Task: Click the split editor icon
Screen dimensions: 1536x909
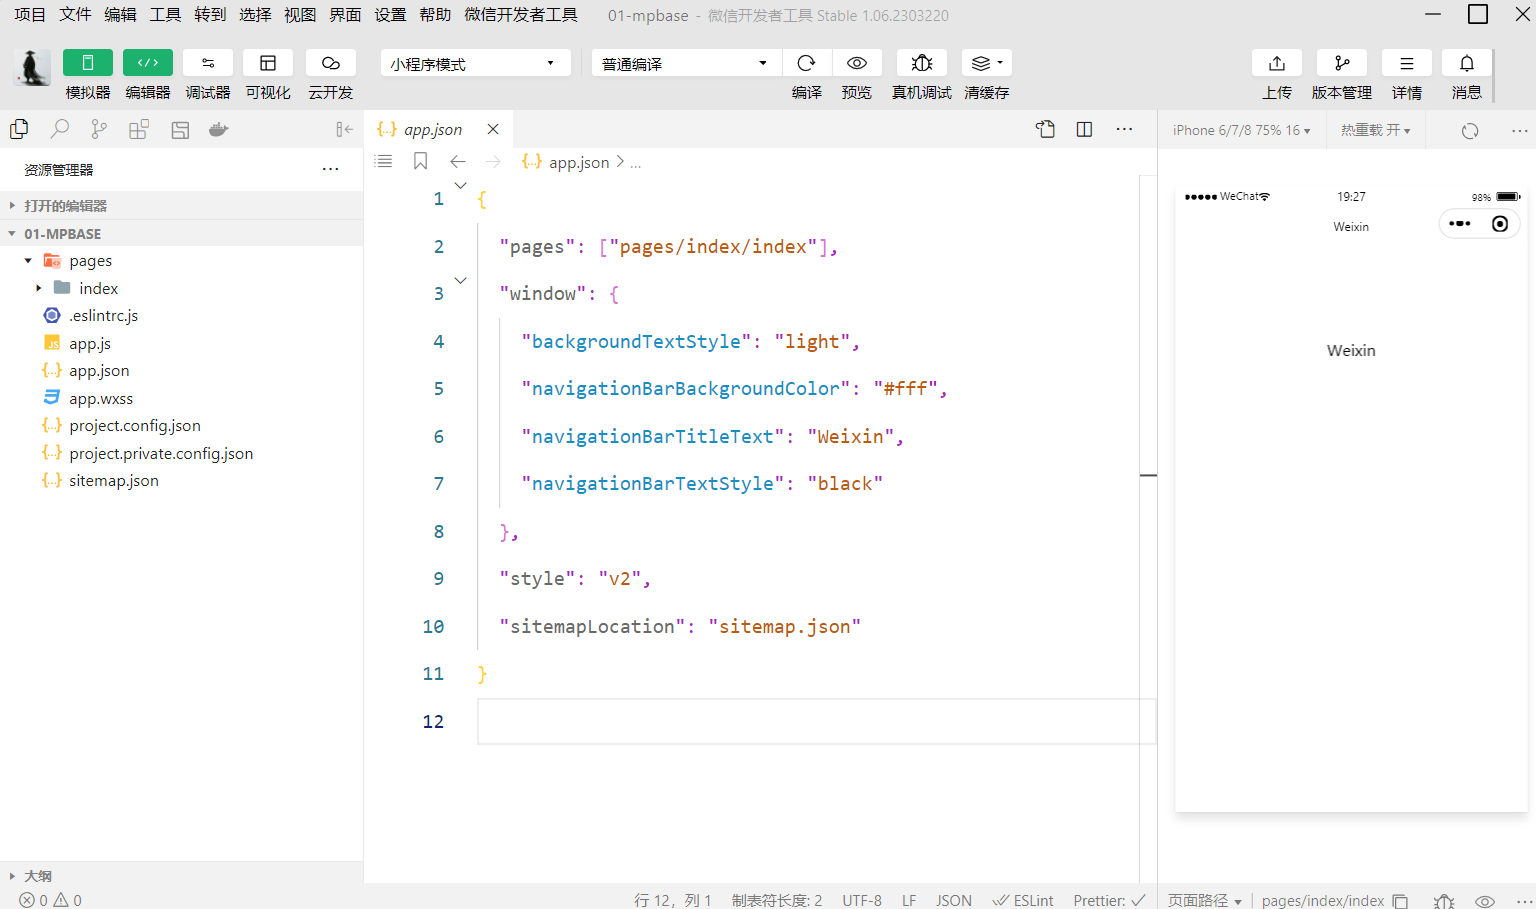Action: point(1084,129)
